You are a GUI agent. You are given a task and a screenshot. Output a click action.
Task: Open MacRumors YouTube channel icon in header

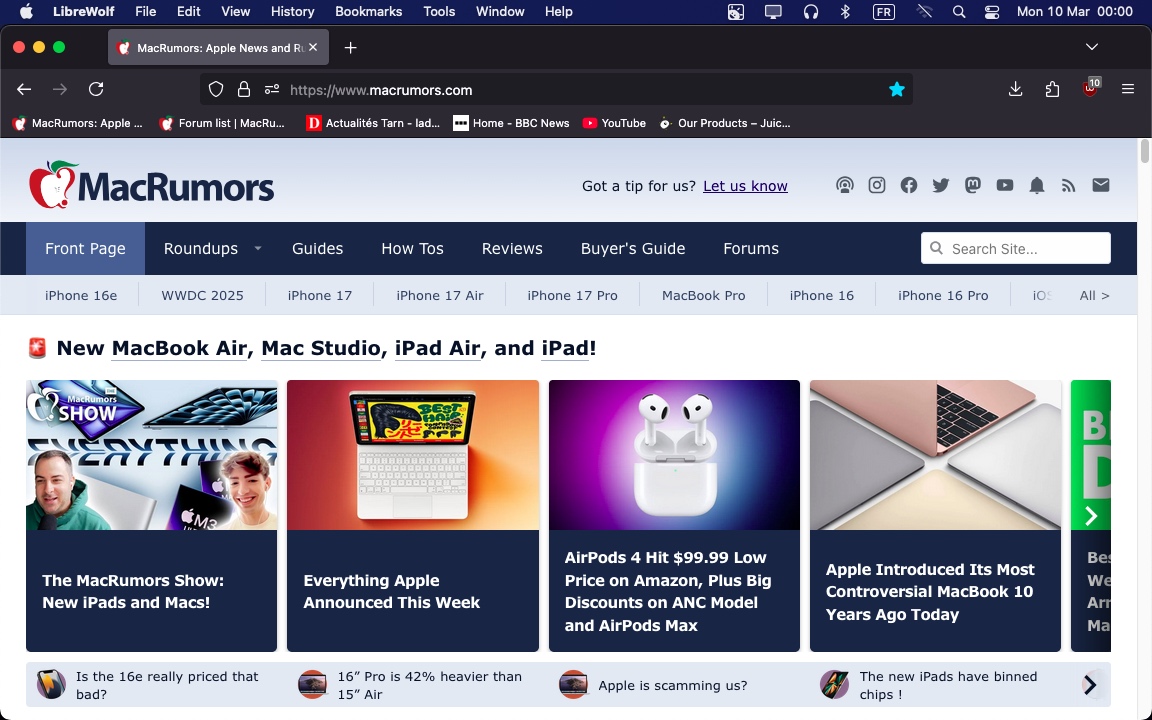[1004, 185]
